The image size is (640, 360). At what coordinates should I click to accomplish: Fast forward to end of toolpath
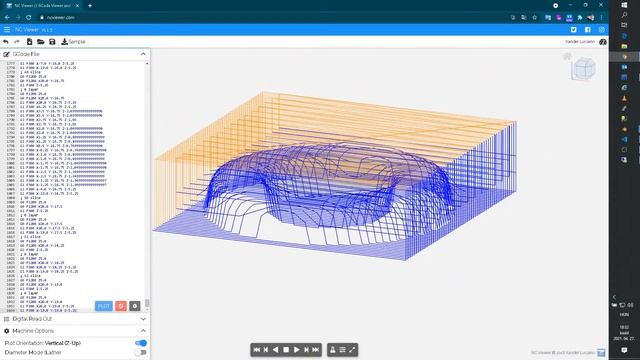coord(316,350)
